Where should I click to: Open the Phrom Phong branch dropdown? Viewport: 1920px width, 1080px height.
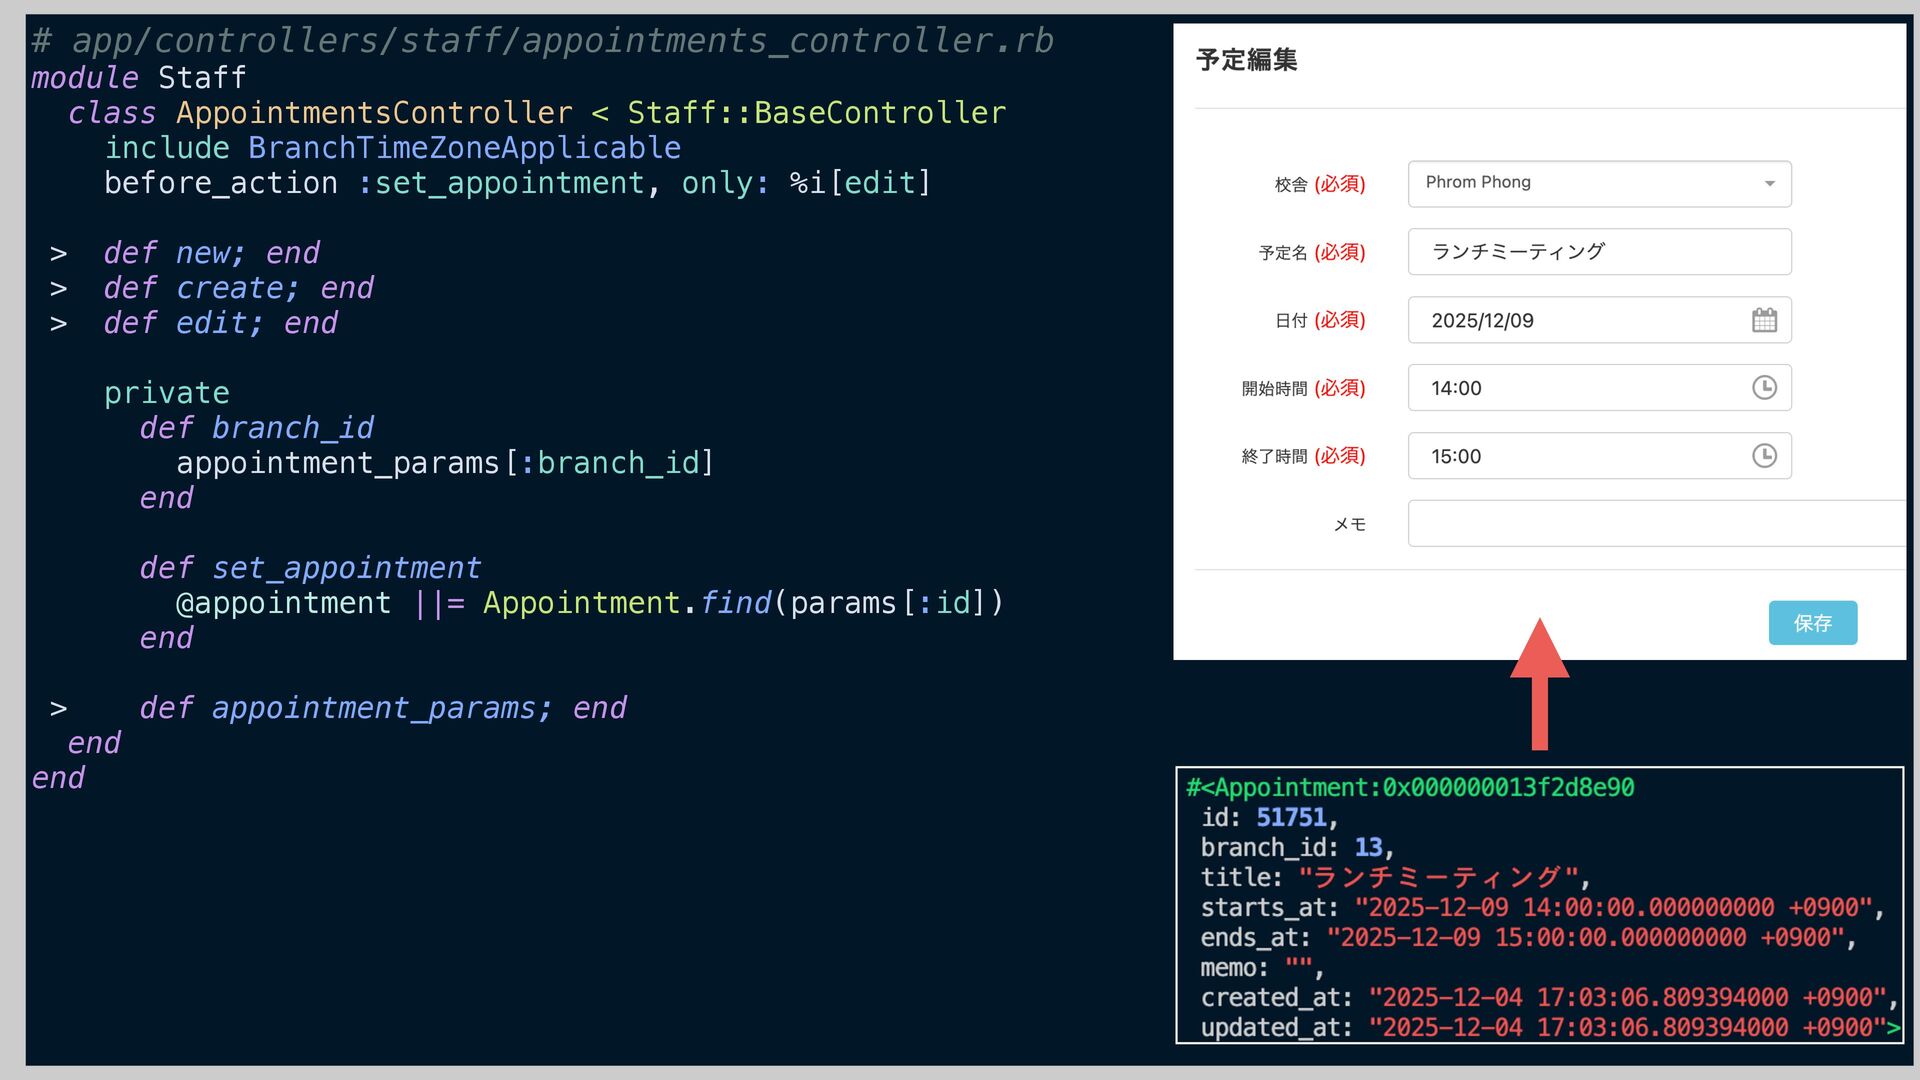(x=1599, y=184)
